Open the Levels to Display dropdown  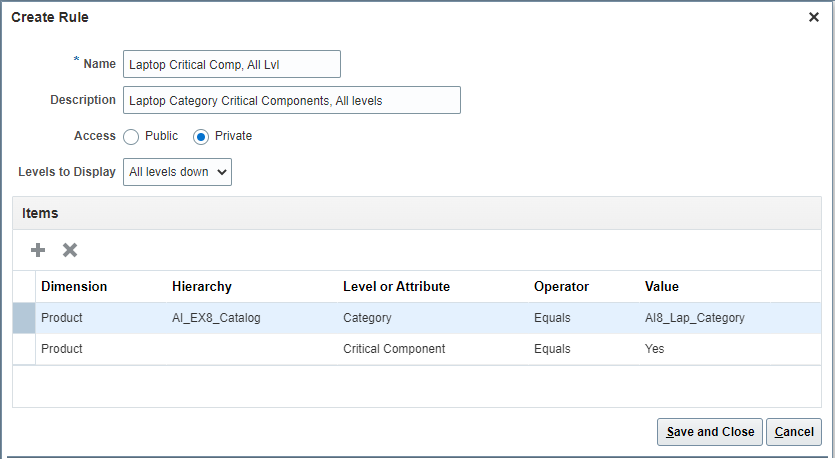tap(177, 172)
